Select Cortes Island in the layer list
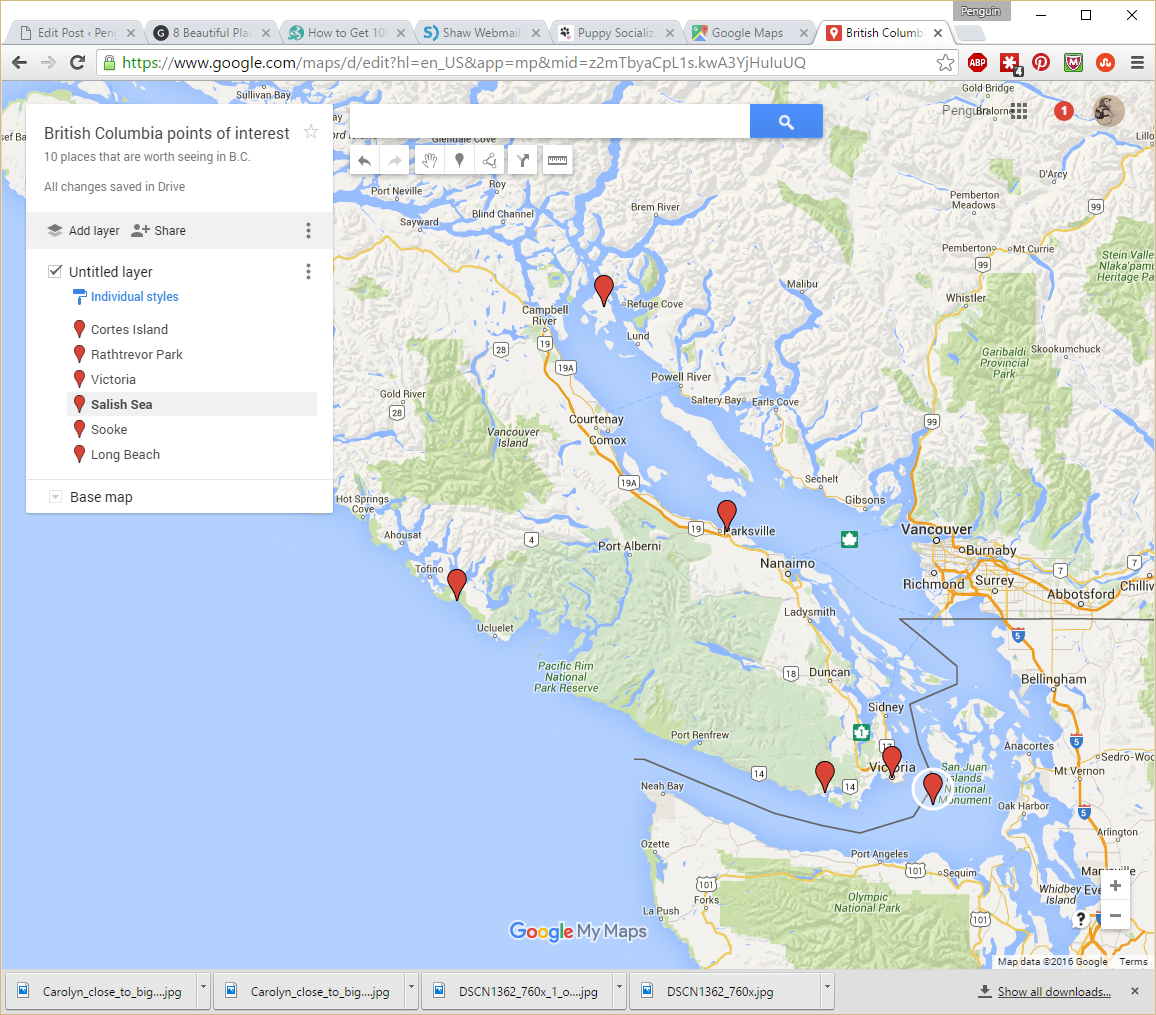Image resolution: width=1156 pixels, height=1015 pixels. 129,329
